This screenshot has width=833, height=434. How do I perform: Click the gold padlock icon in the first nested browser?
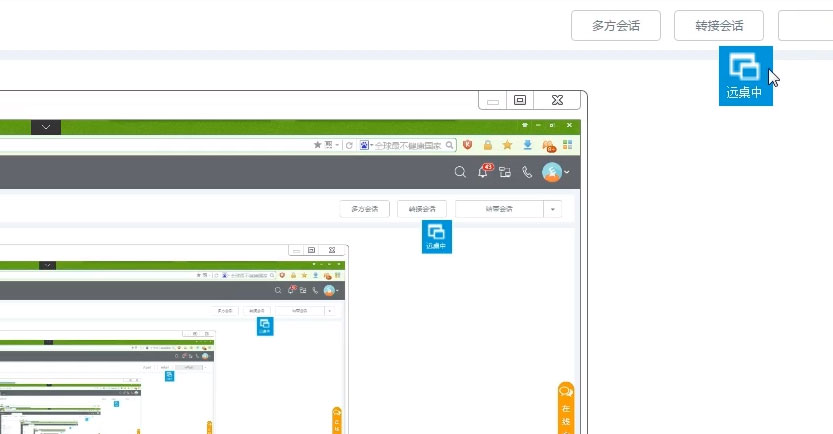pyautogui.click(x=488, y=144)
